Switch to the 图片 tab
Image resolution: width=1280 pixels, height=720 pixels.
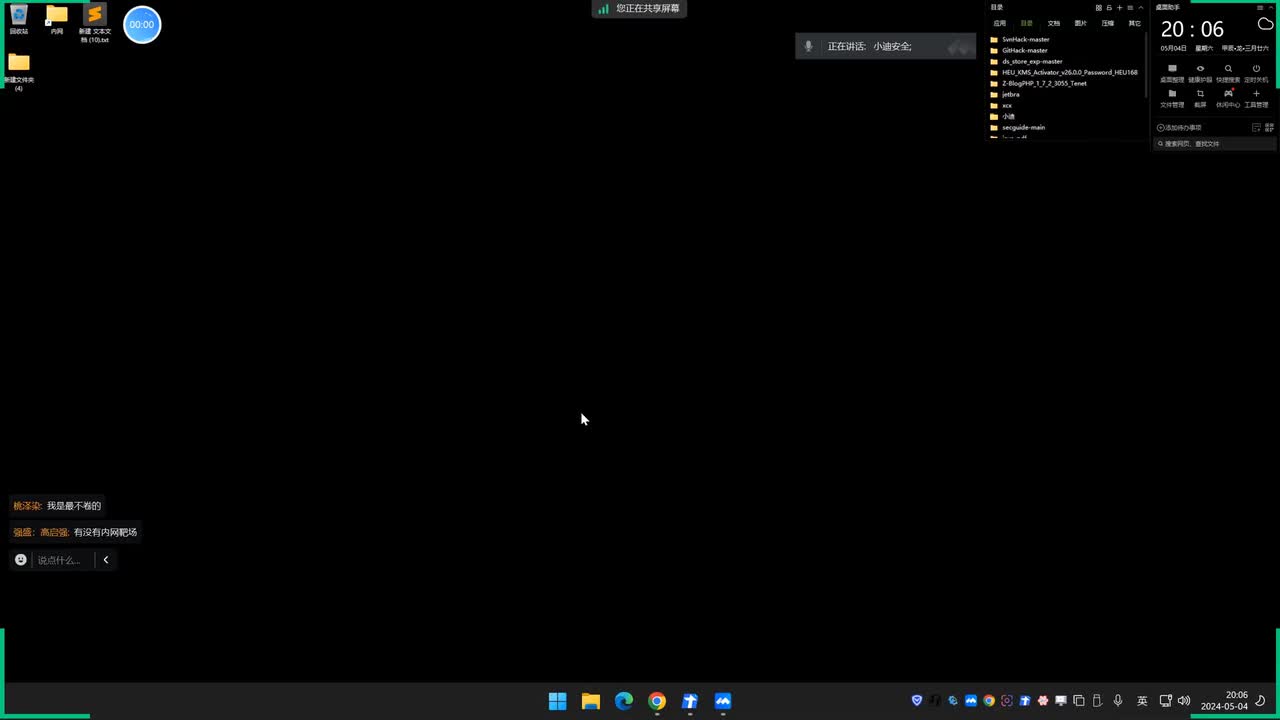[x=1080, y=23]
